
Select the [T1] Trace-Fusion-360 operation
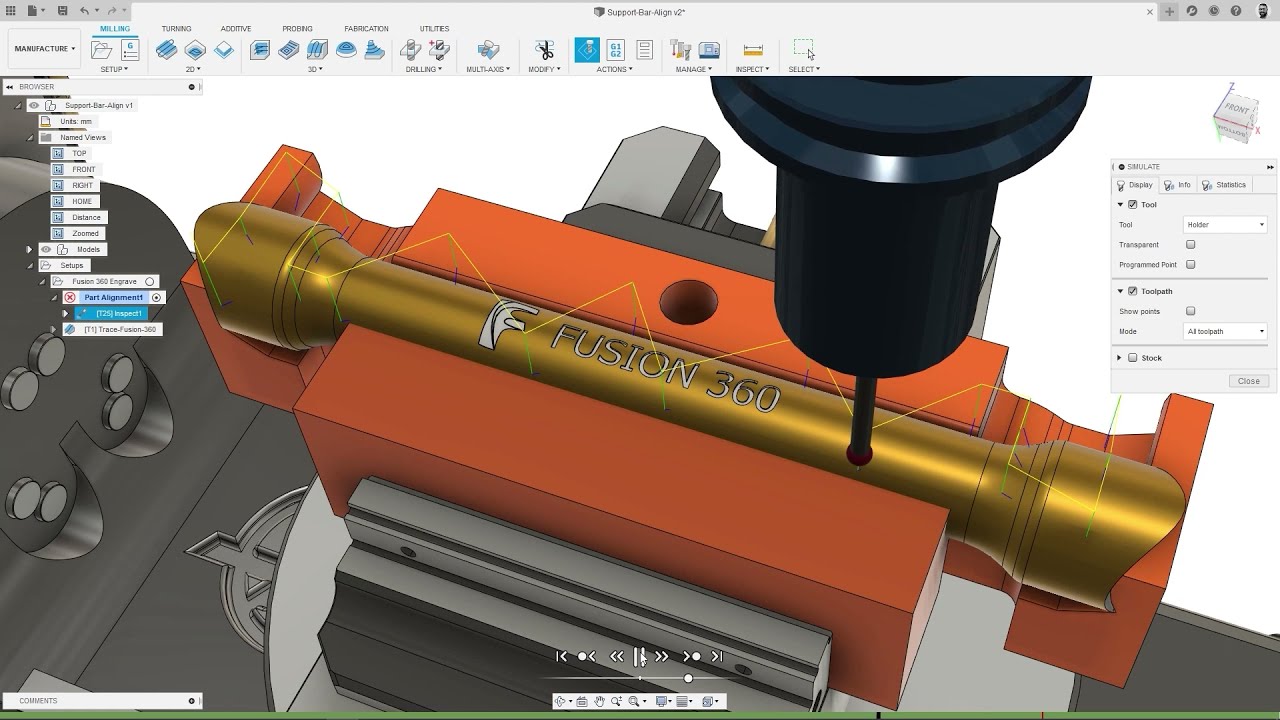pos(120,329)
